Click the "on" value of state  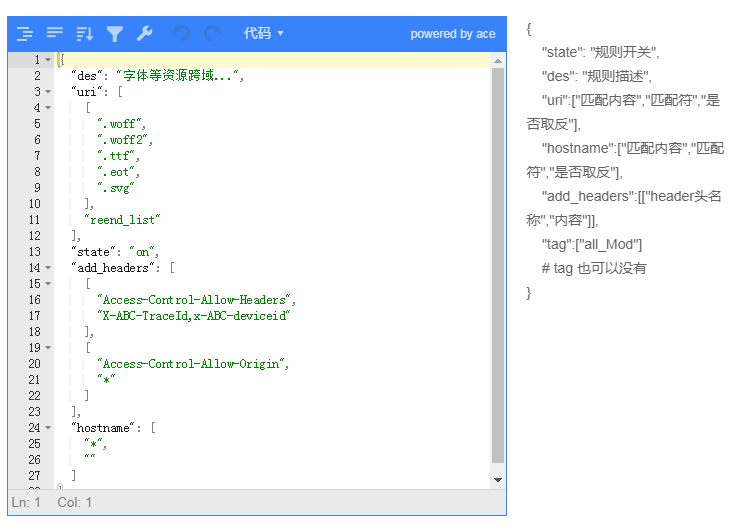coord(142,252)
